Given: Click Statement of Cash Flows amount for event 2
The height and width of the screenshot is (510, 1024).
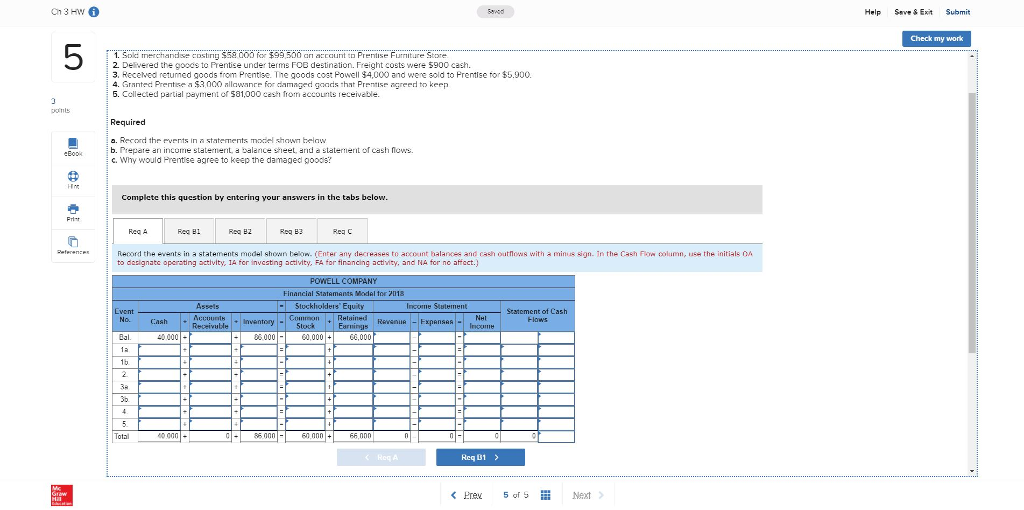Looking at the screenshot, I should (x=519, y=375).
